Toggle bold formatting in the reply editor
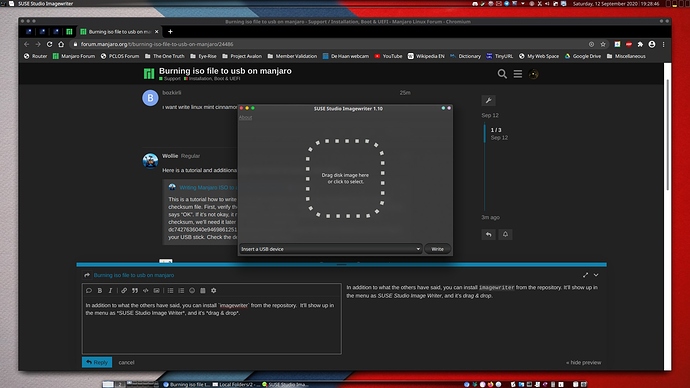The width and height of the screenshot is (690, 388). 100,290
